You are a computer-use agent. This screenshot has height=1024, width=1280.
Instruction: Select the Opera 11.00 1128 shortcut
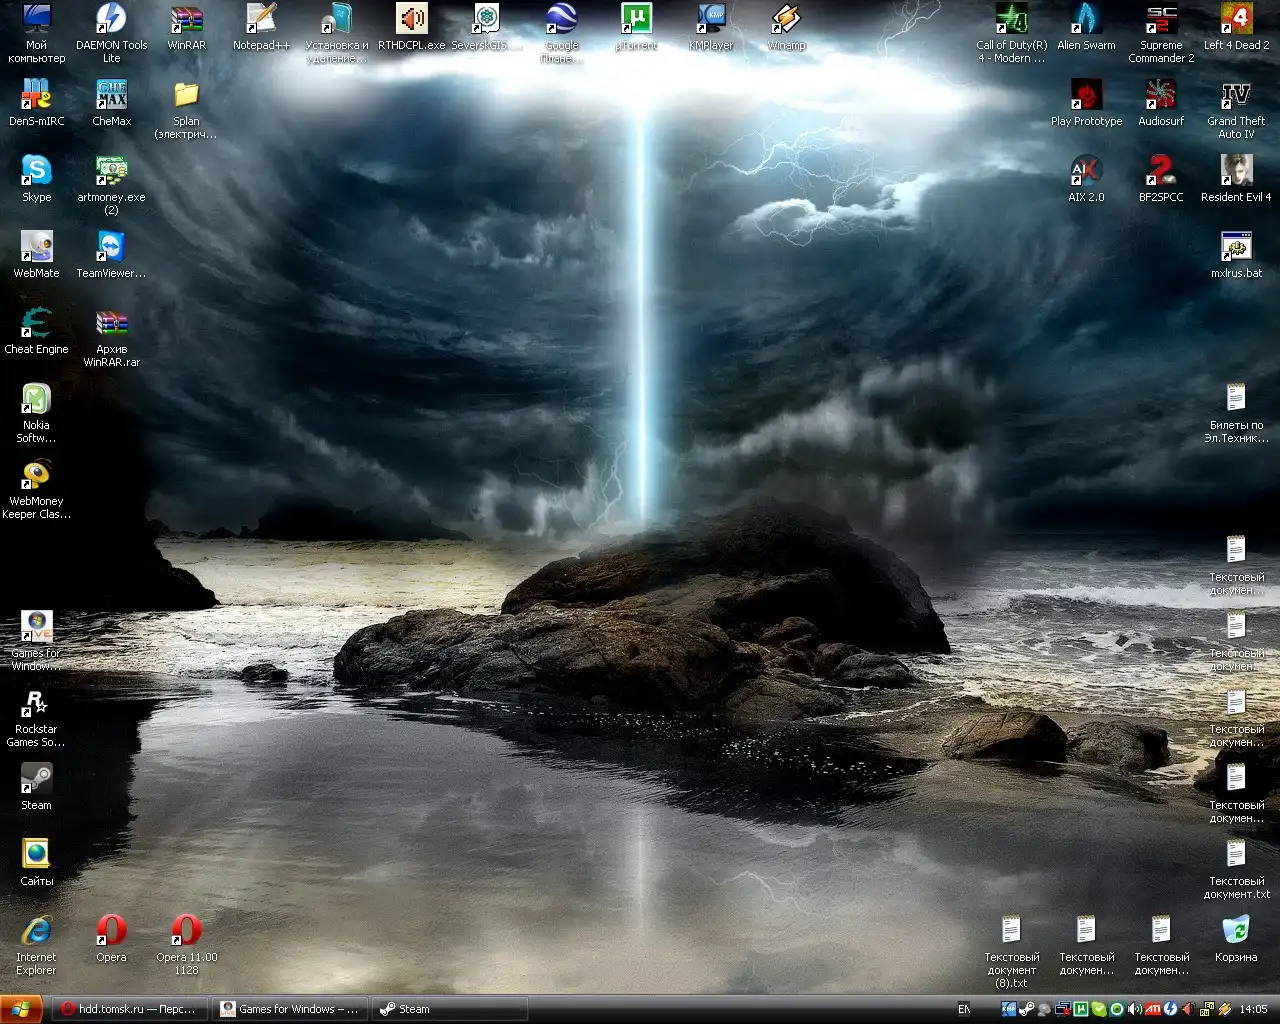tap(186, 932)
